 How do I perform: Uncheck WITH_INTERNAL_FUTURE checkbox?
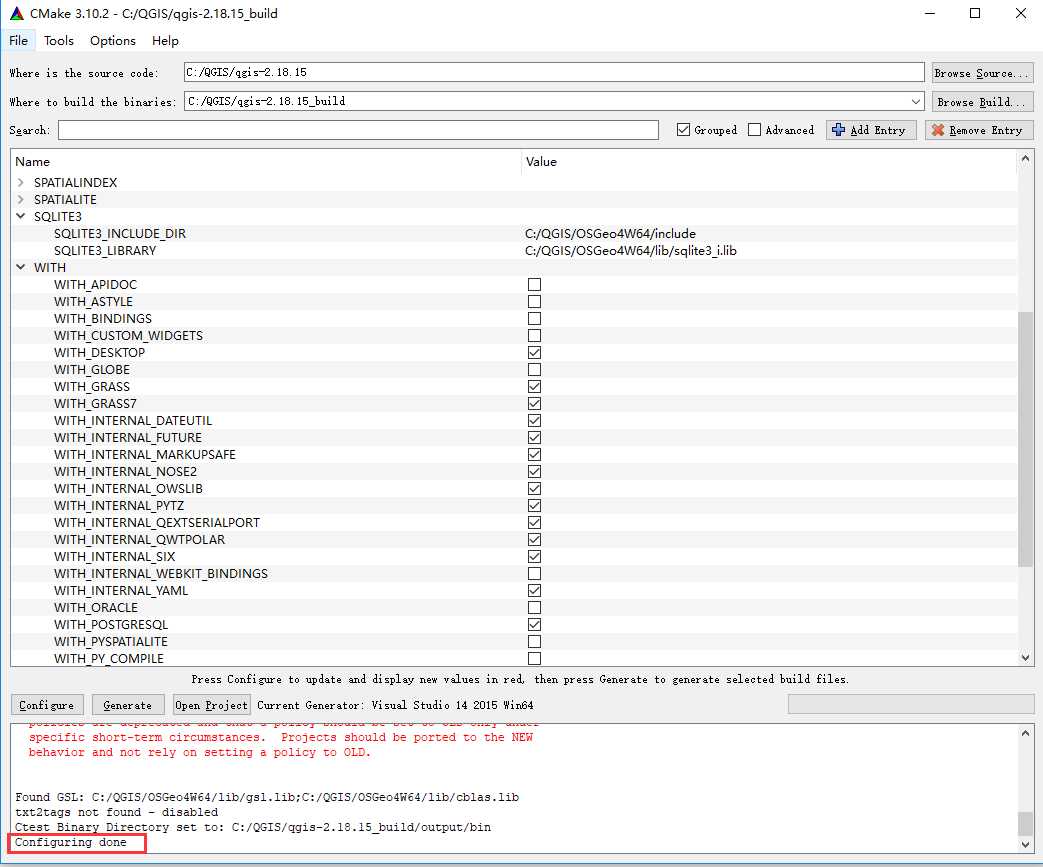point(534,437)
